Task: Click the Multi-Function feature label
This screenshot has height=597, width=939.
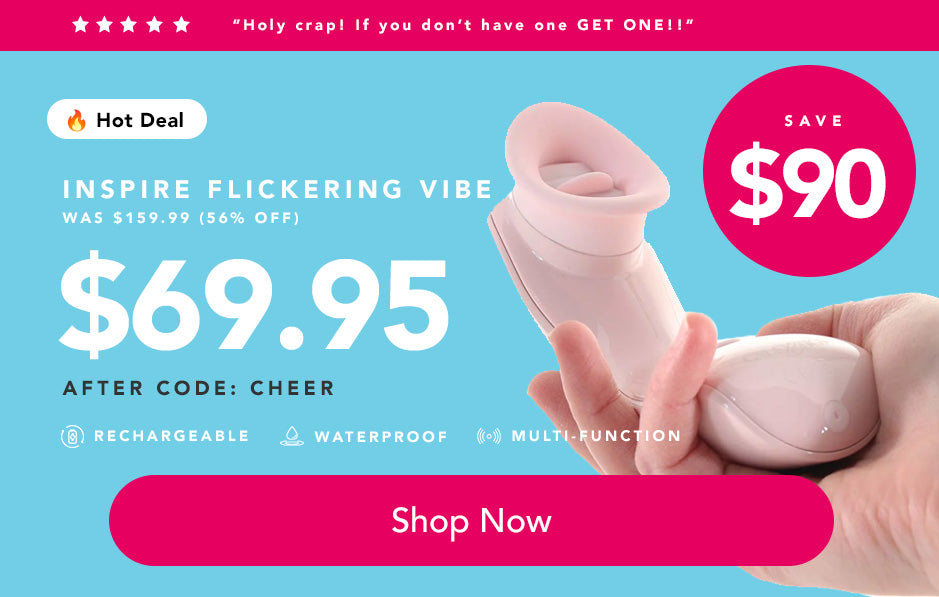Action: [x=596, y=436]
